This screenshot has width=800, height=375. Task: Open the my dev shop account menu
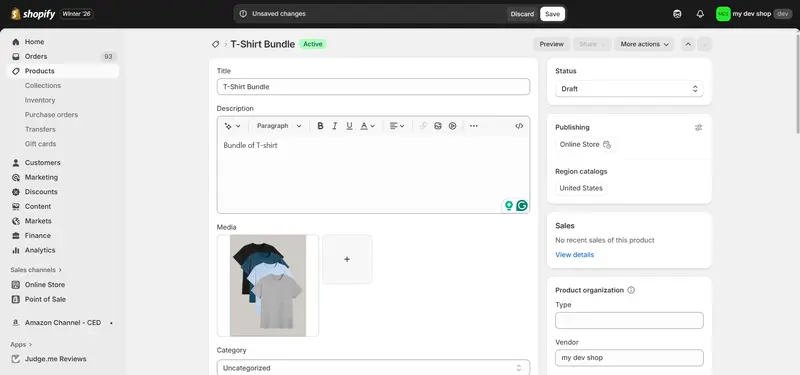pyautogui.click(x=754, y=14)
